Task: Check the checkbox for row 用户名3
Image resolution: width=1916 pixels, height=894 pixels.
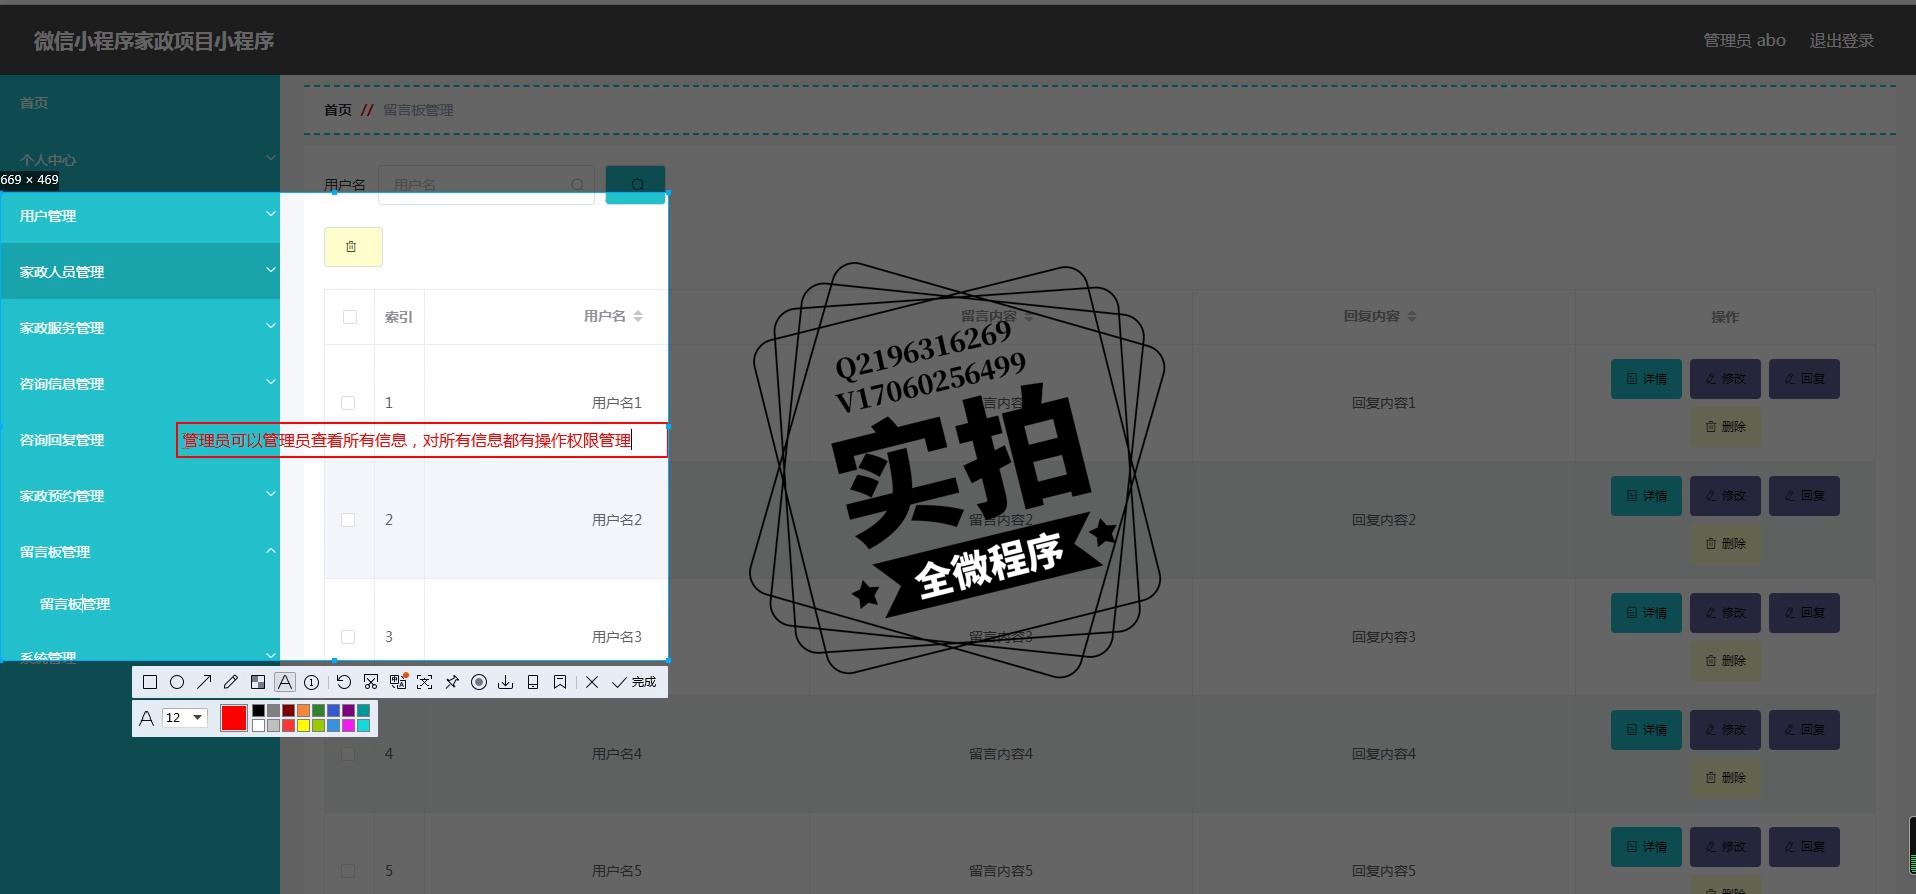Action: point(348,637)
